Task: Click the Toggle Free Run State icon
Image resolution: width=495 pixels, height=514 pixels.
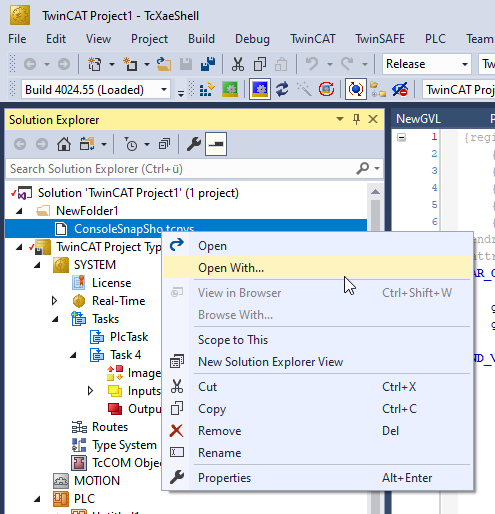Action: [326, 89]
